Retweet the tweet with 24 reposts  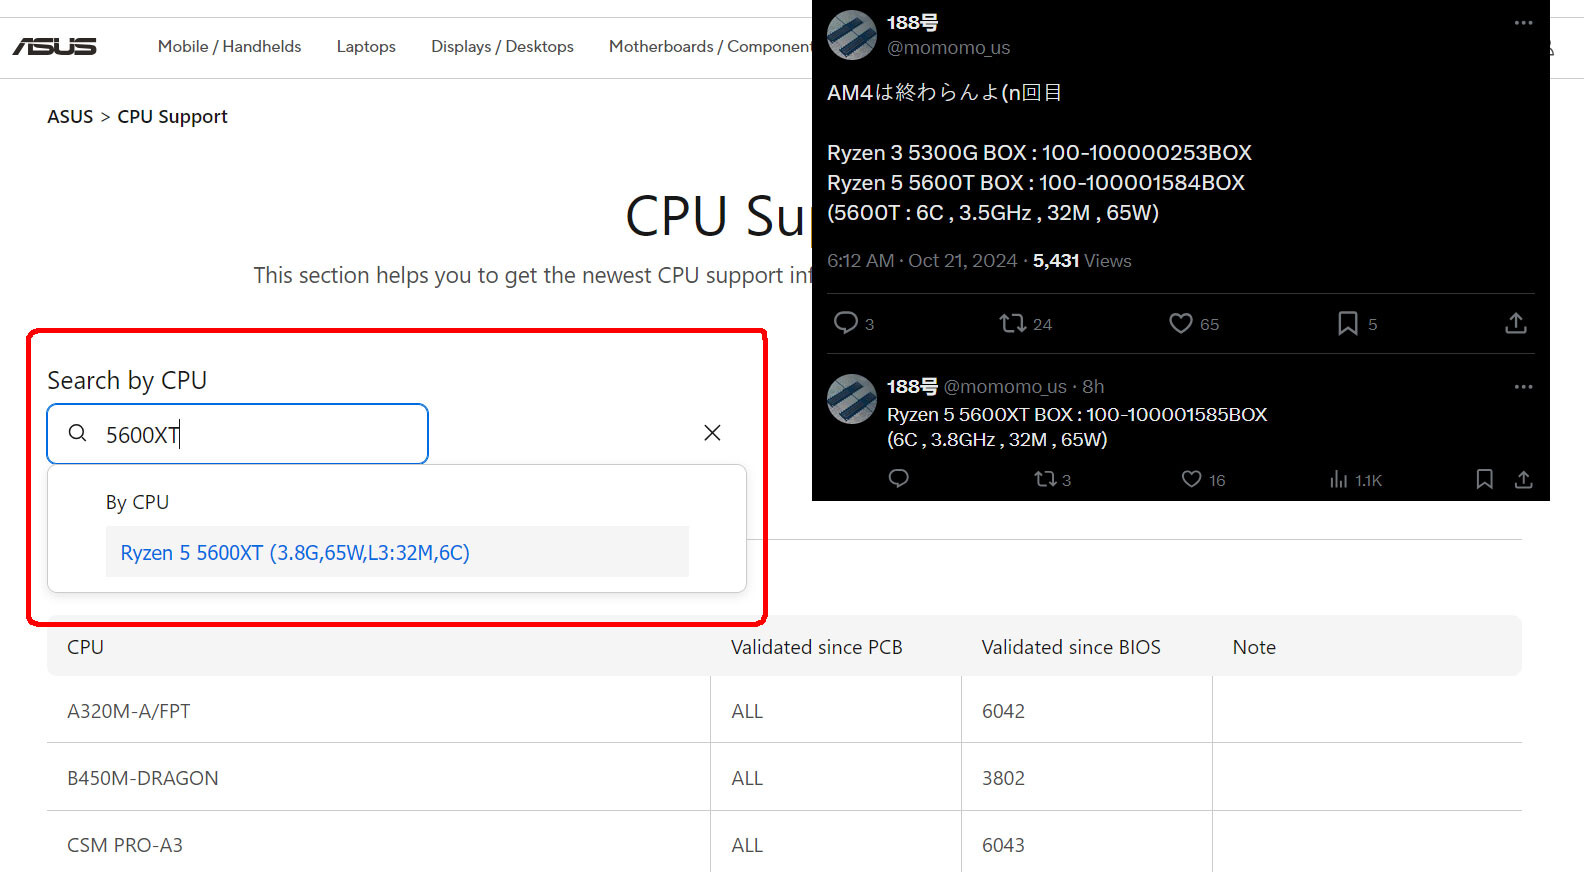(x=1013, y=323)
